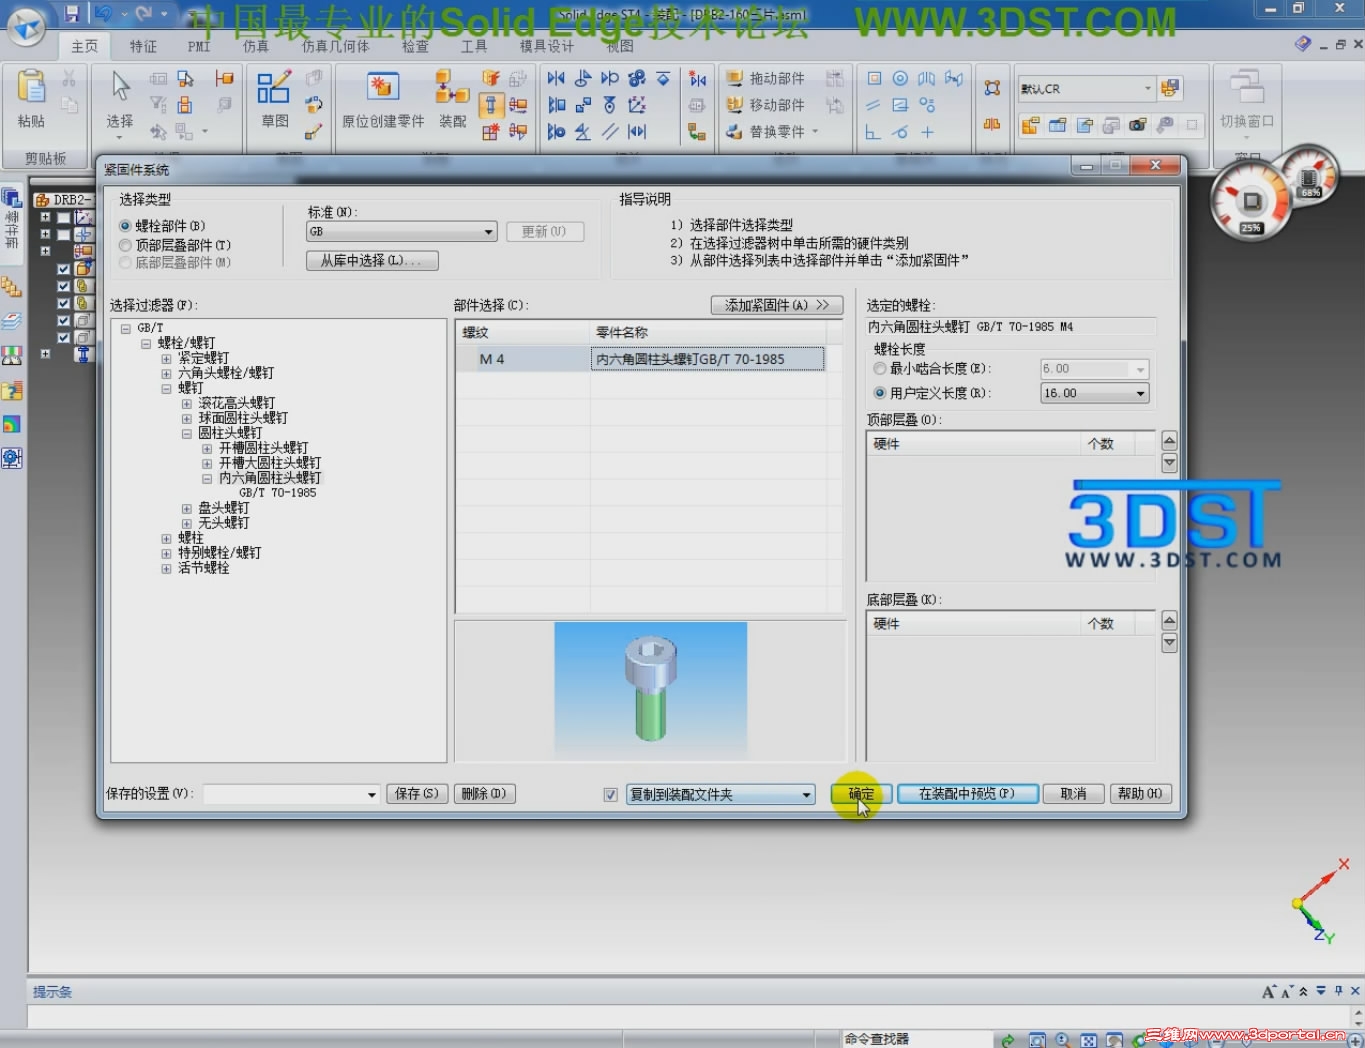Screen dimensions: 1365x1048
Task: Expand the 盘头螺钉 tree node
Action: (187, 508)
